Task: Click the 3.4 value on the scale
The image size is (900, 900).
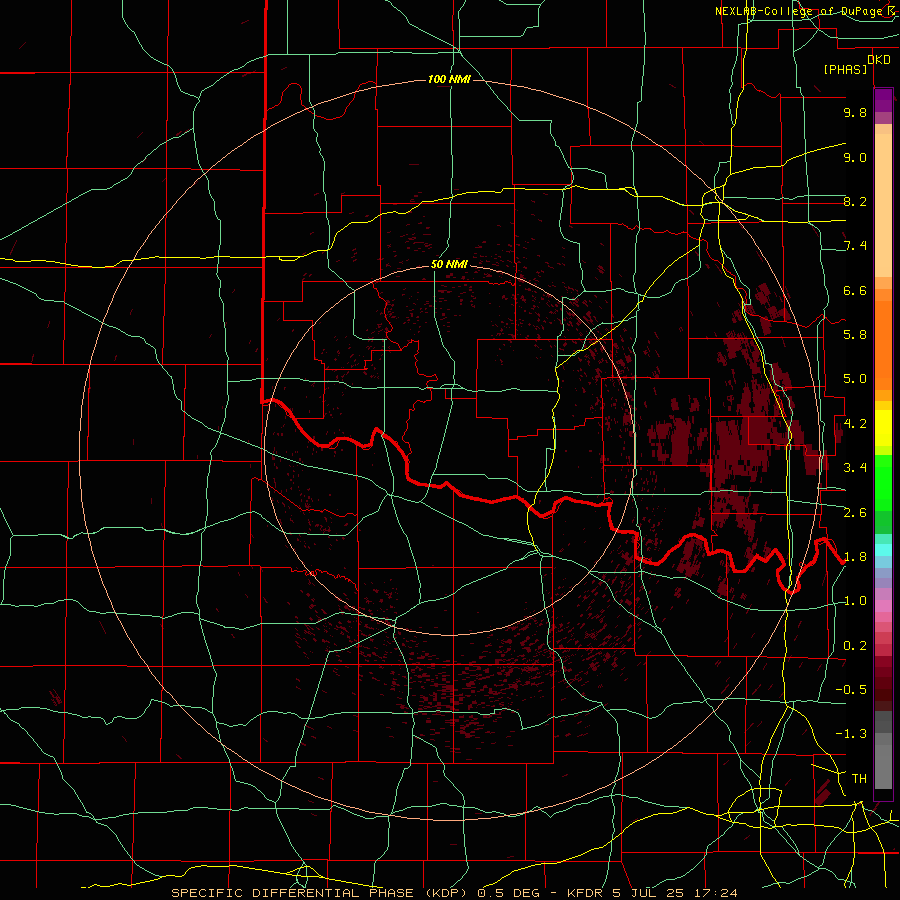Action: point(855,468)
